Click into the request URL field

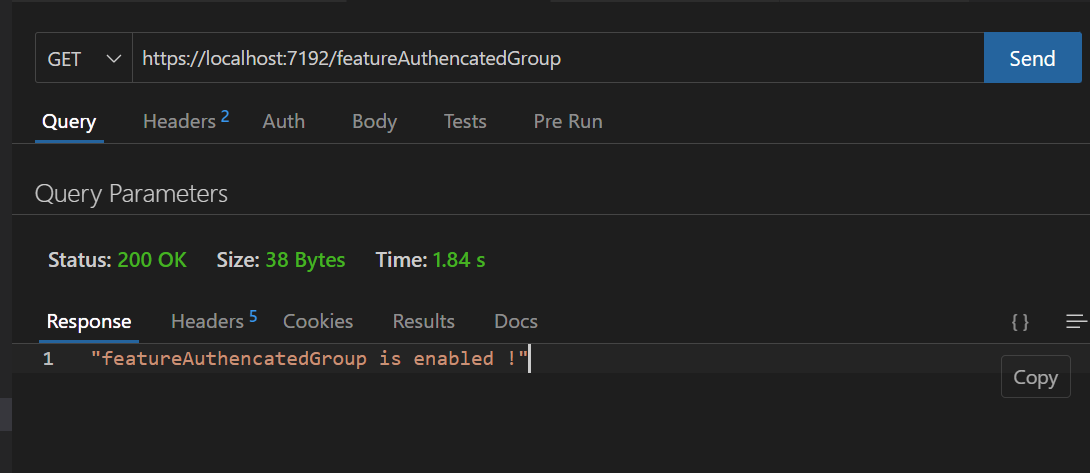tap(558, 58)
